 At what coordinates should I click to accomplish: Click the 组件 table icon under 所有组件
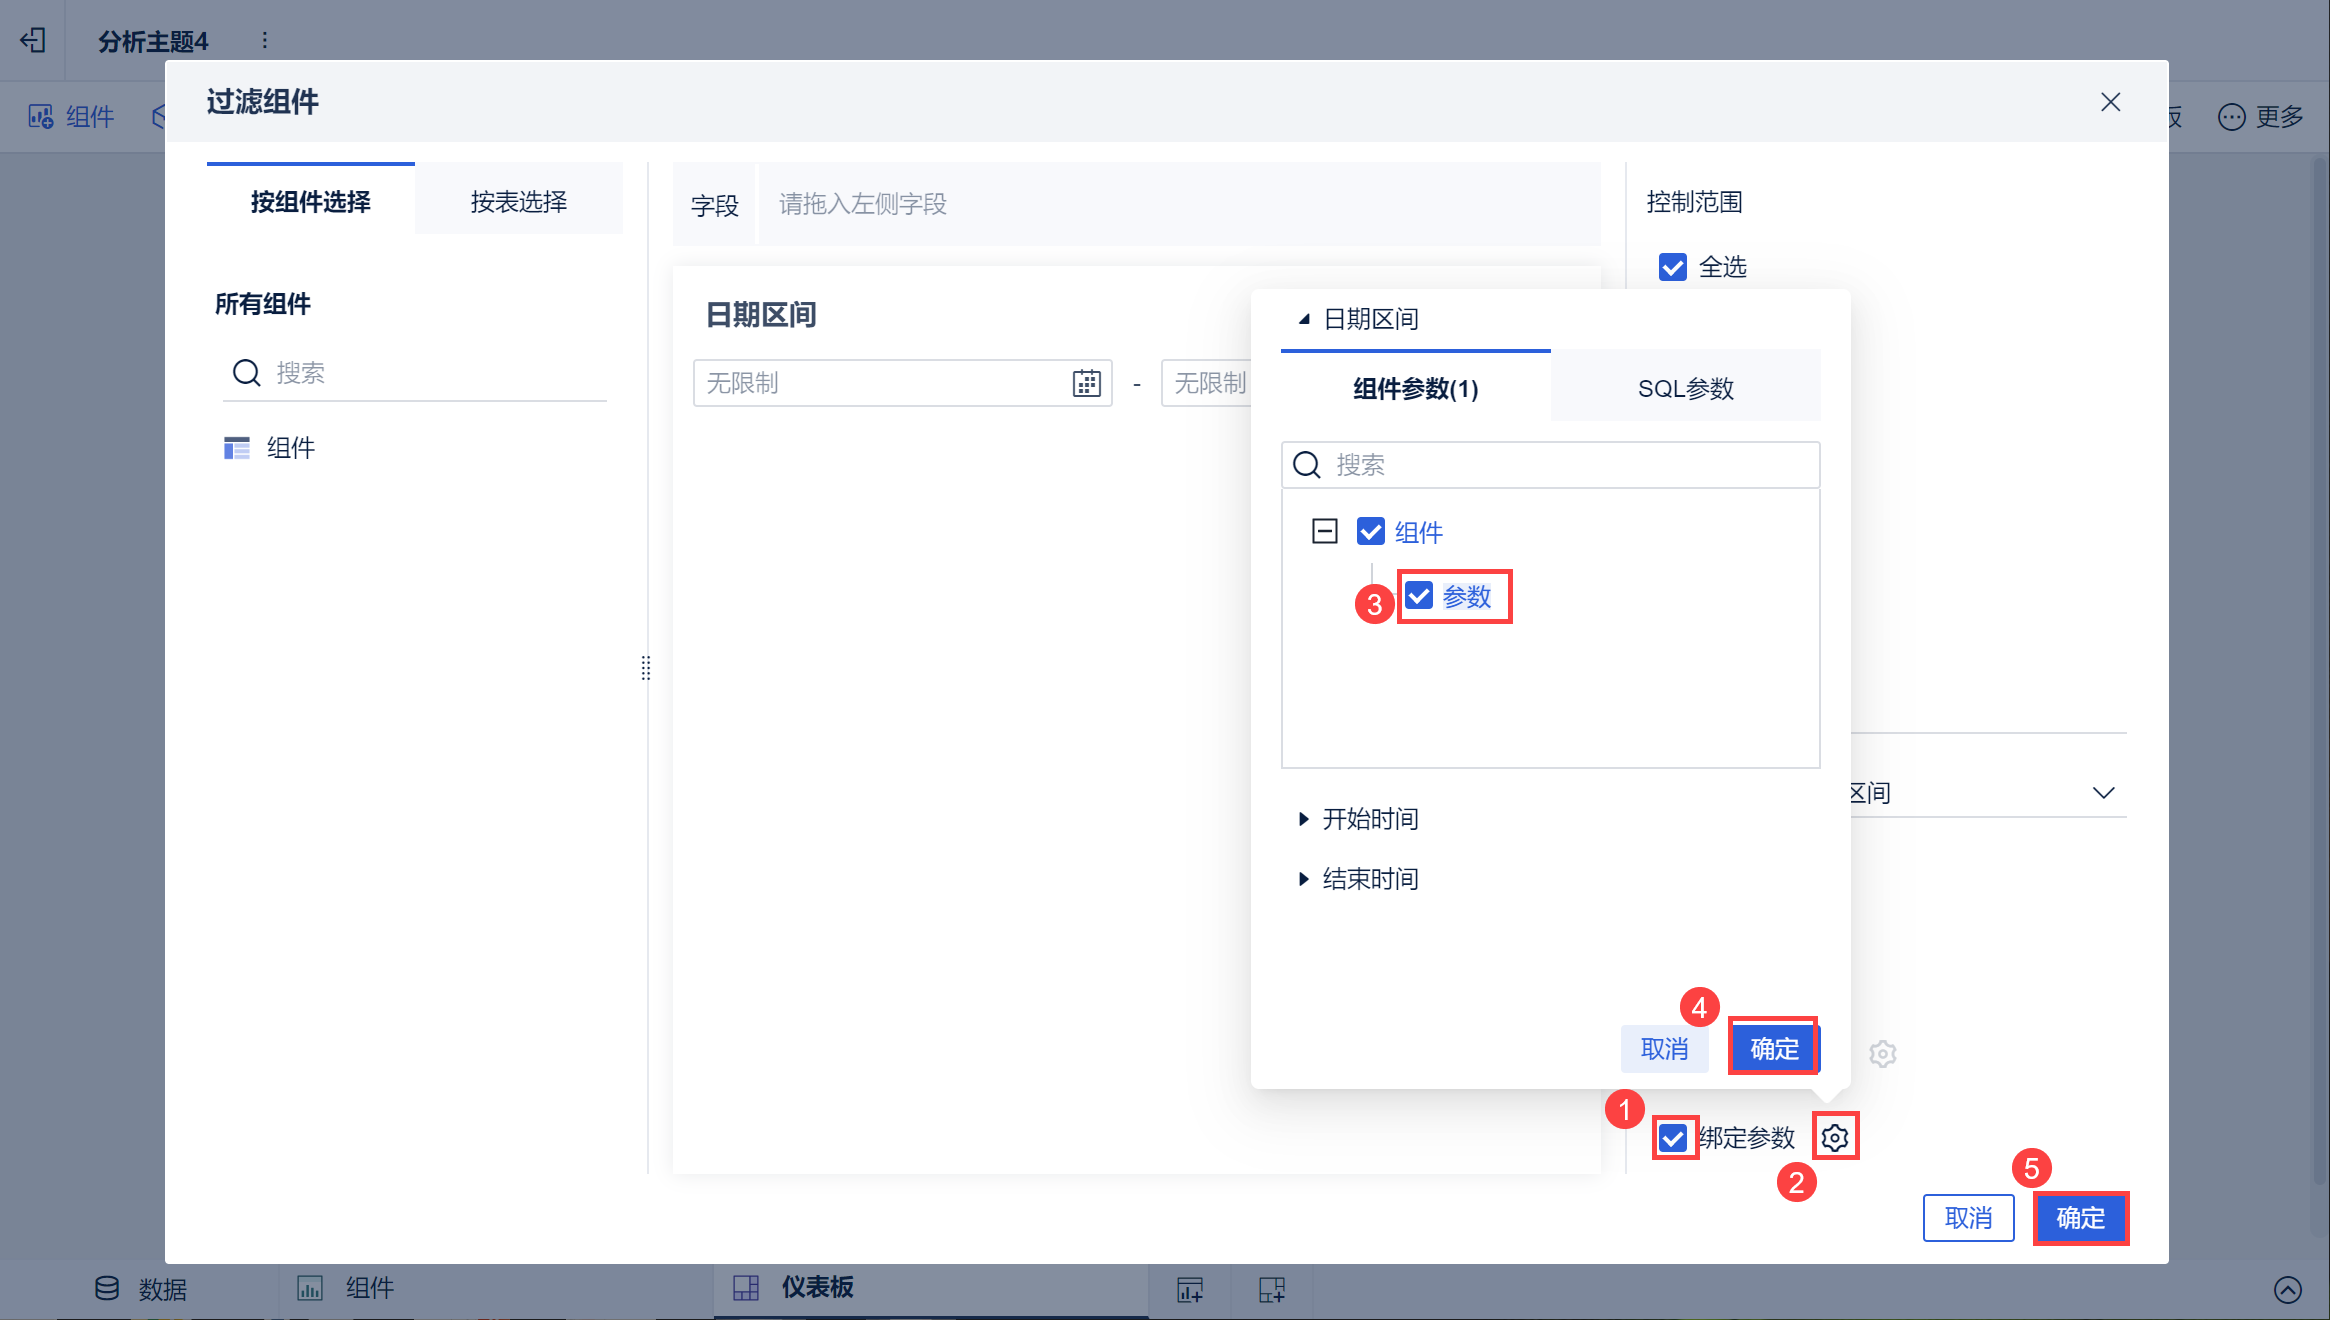[237, 448]
